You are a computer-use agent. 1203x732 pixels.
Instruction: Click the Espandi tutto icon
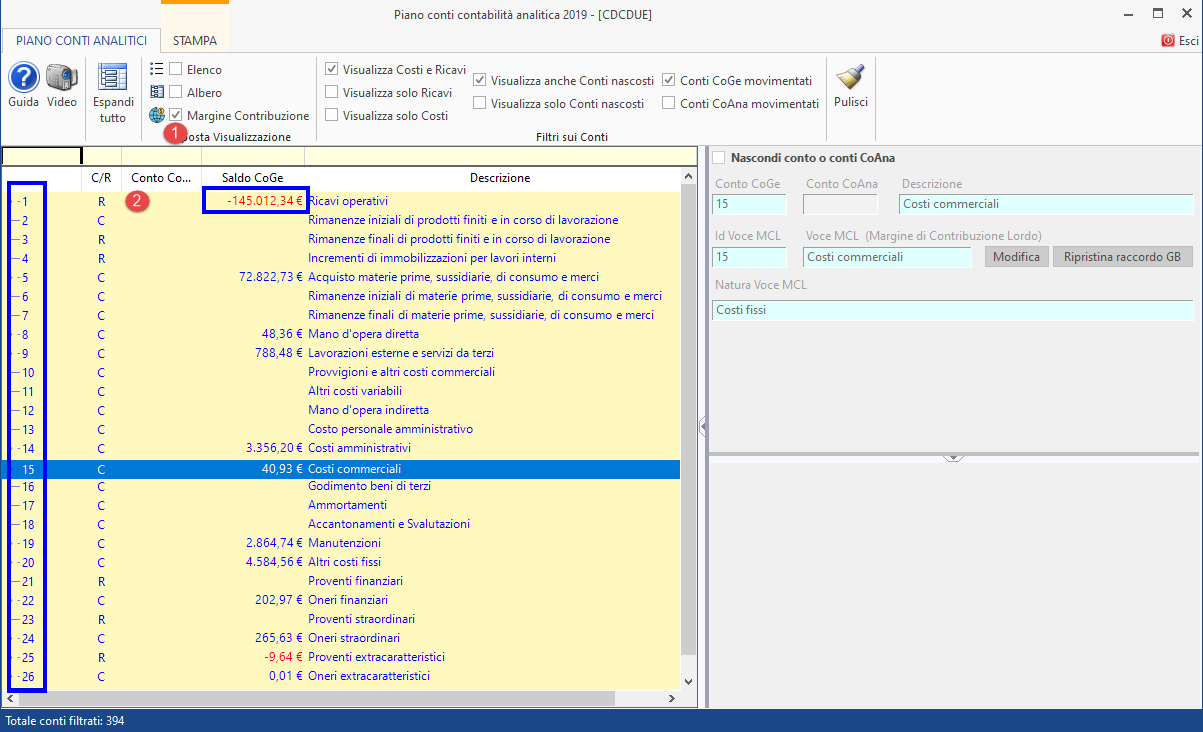[113, 78]
